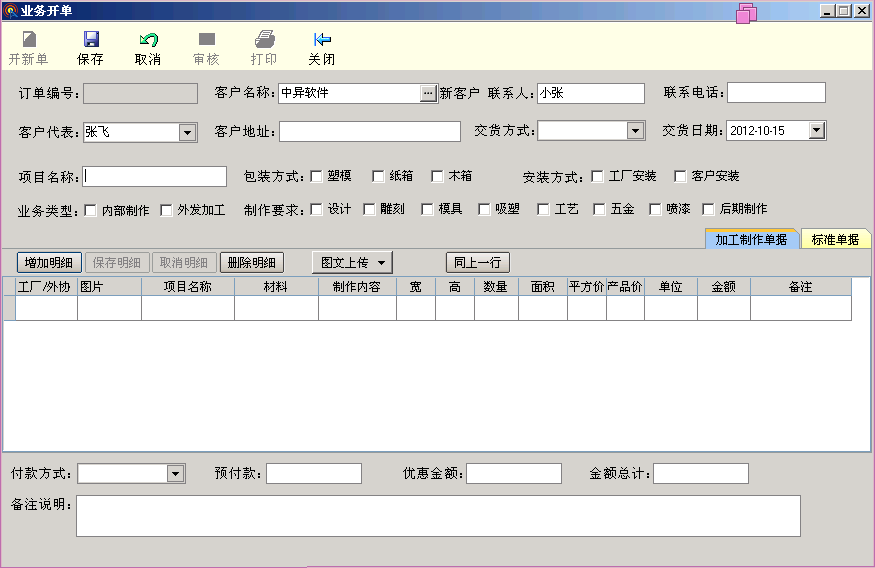Open the 图文上传 upload dropdown button
The height and width of the screenshot is (568, 875).
tap(352, 263)
